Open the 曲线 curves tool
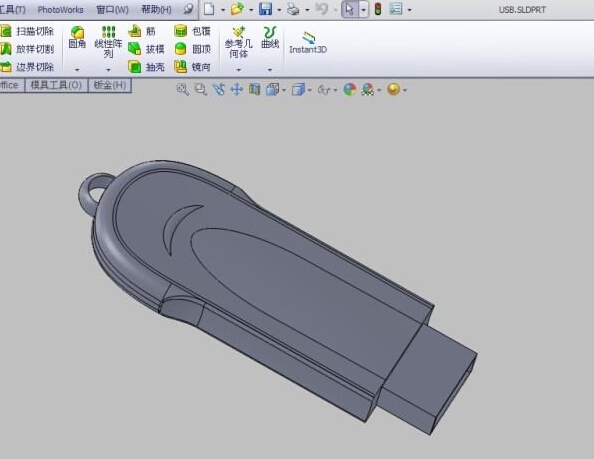 (x=270, y=37)
